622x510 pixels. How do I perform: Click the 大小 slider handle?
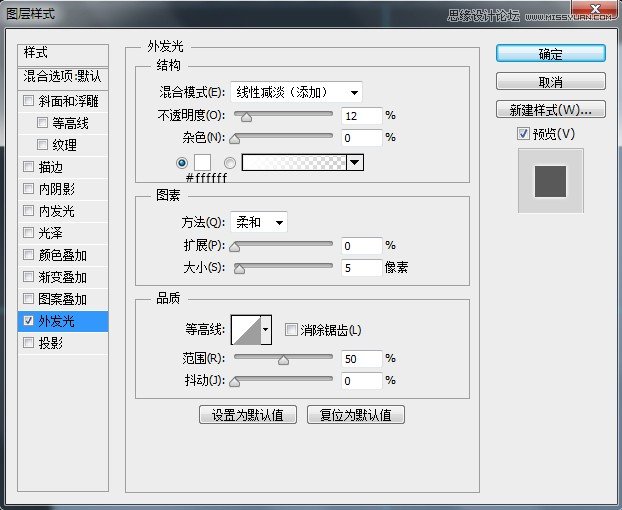239,269
